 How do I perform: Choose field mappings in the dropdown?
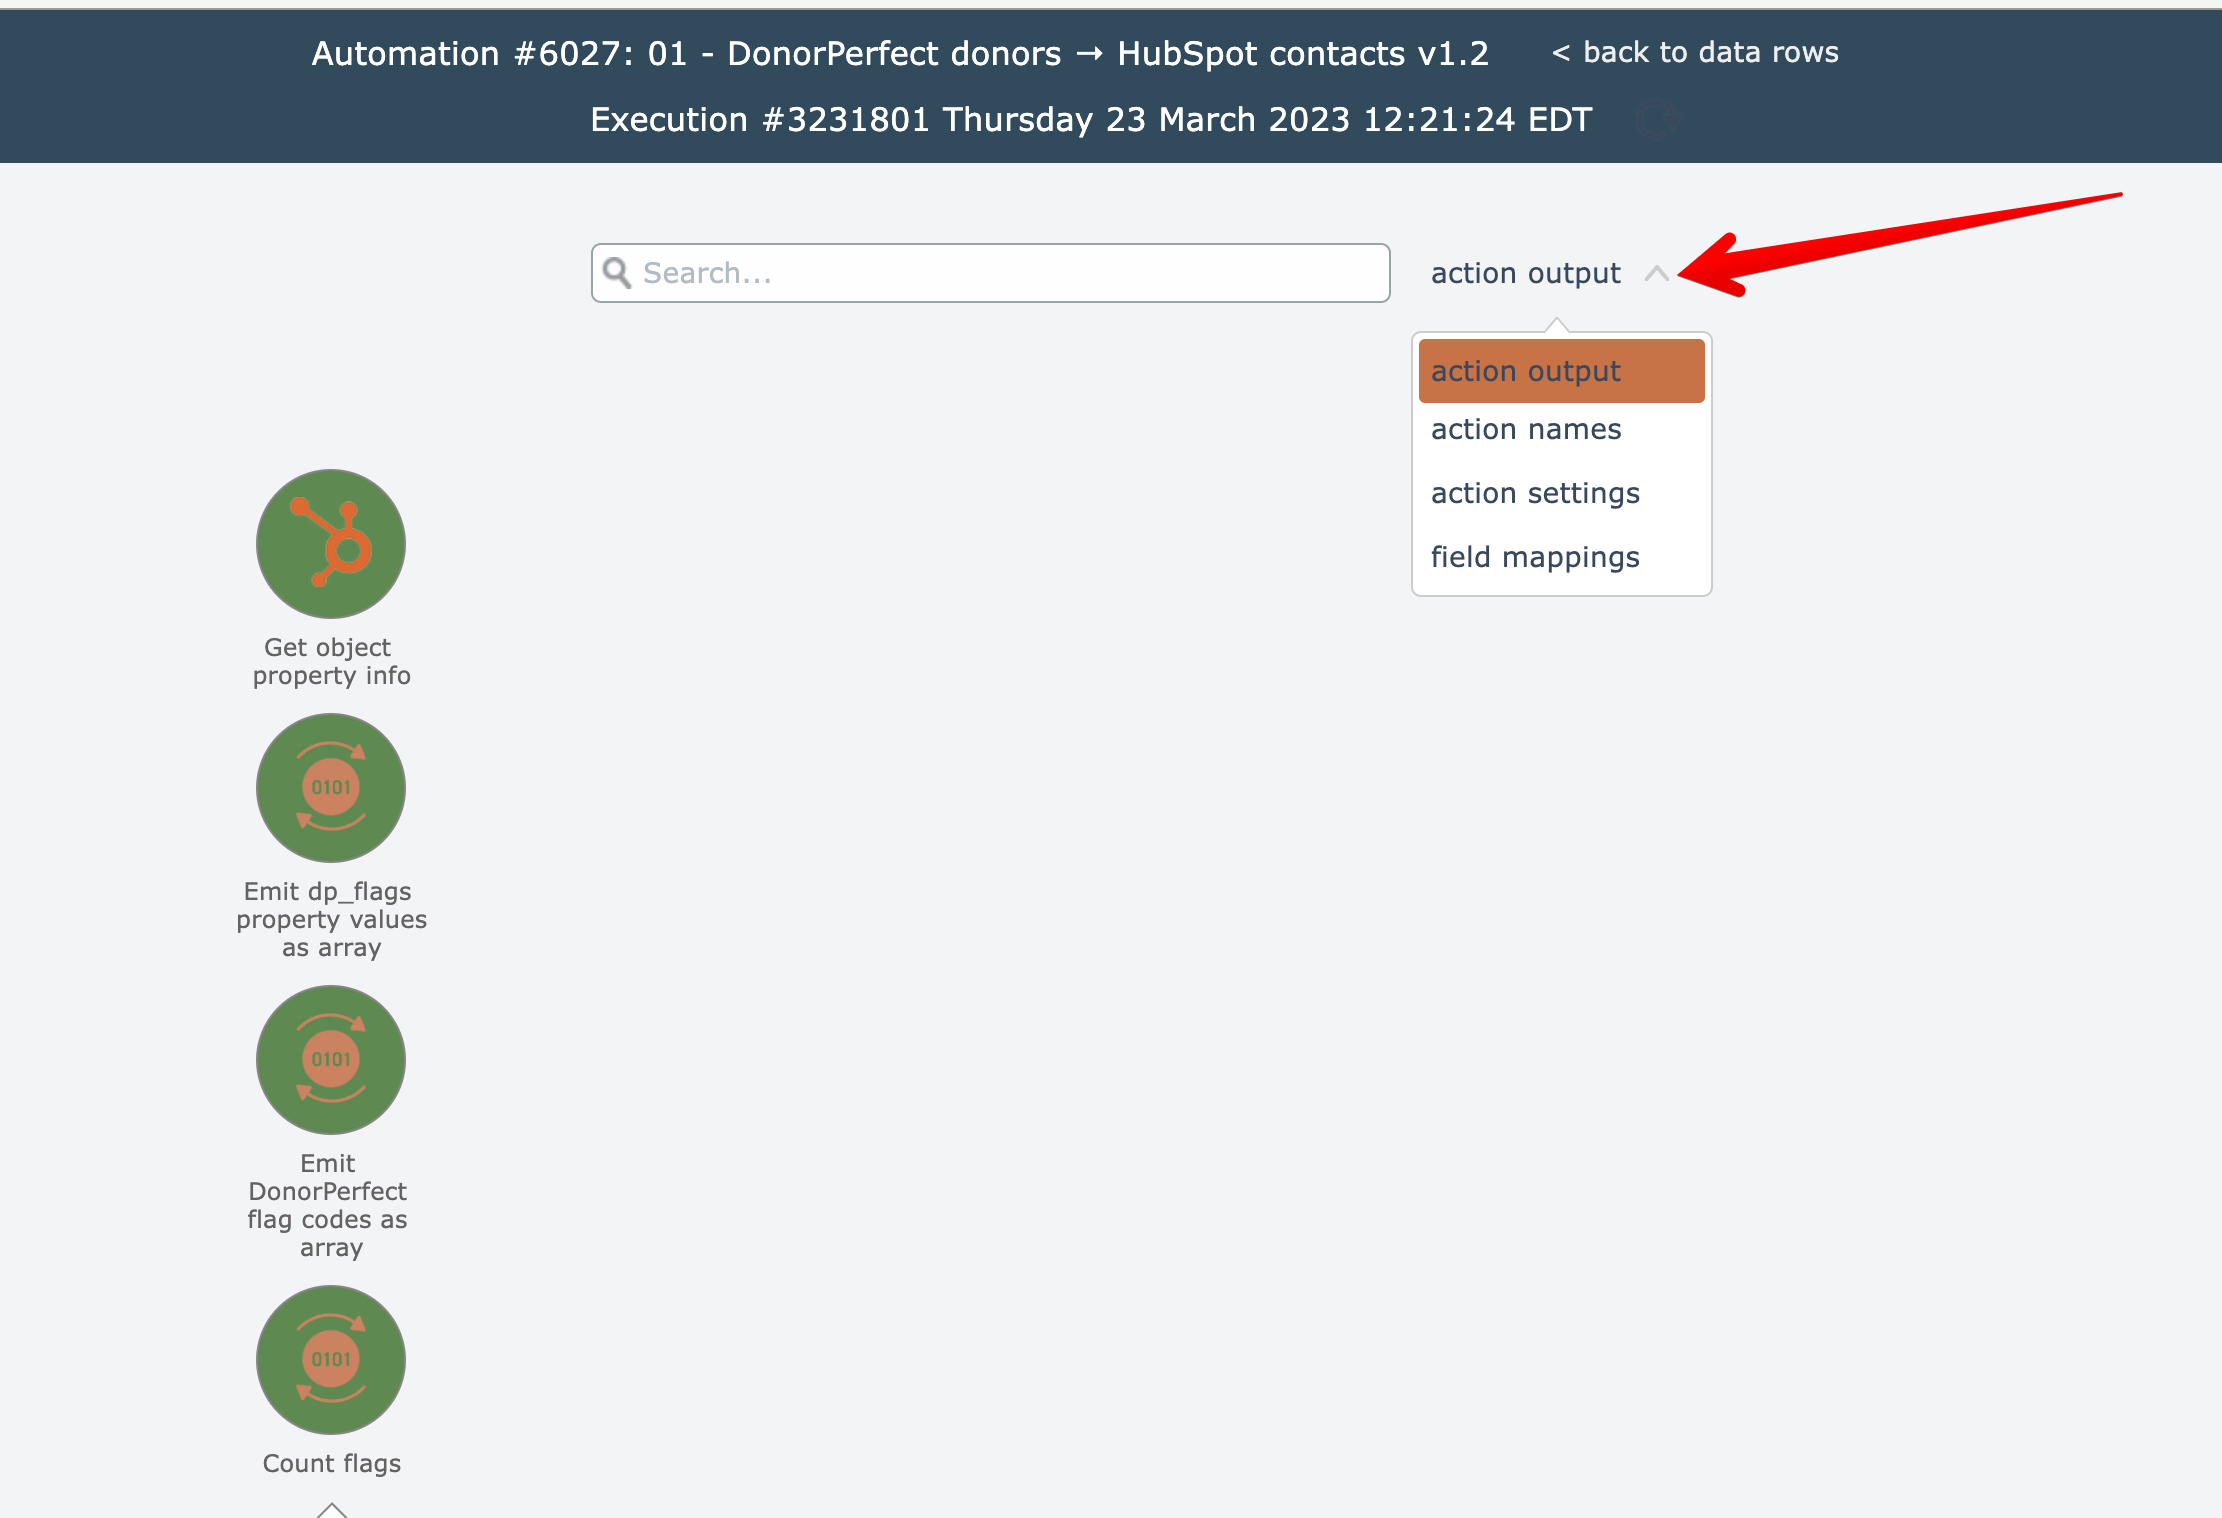1535,558
